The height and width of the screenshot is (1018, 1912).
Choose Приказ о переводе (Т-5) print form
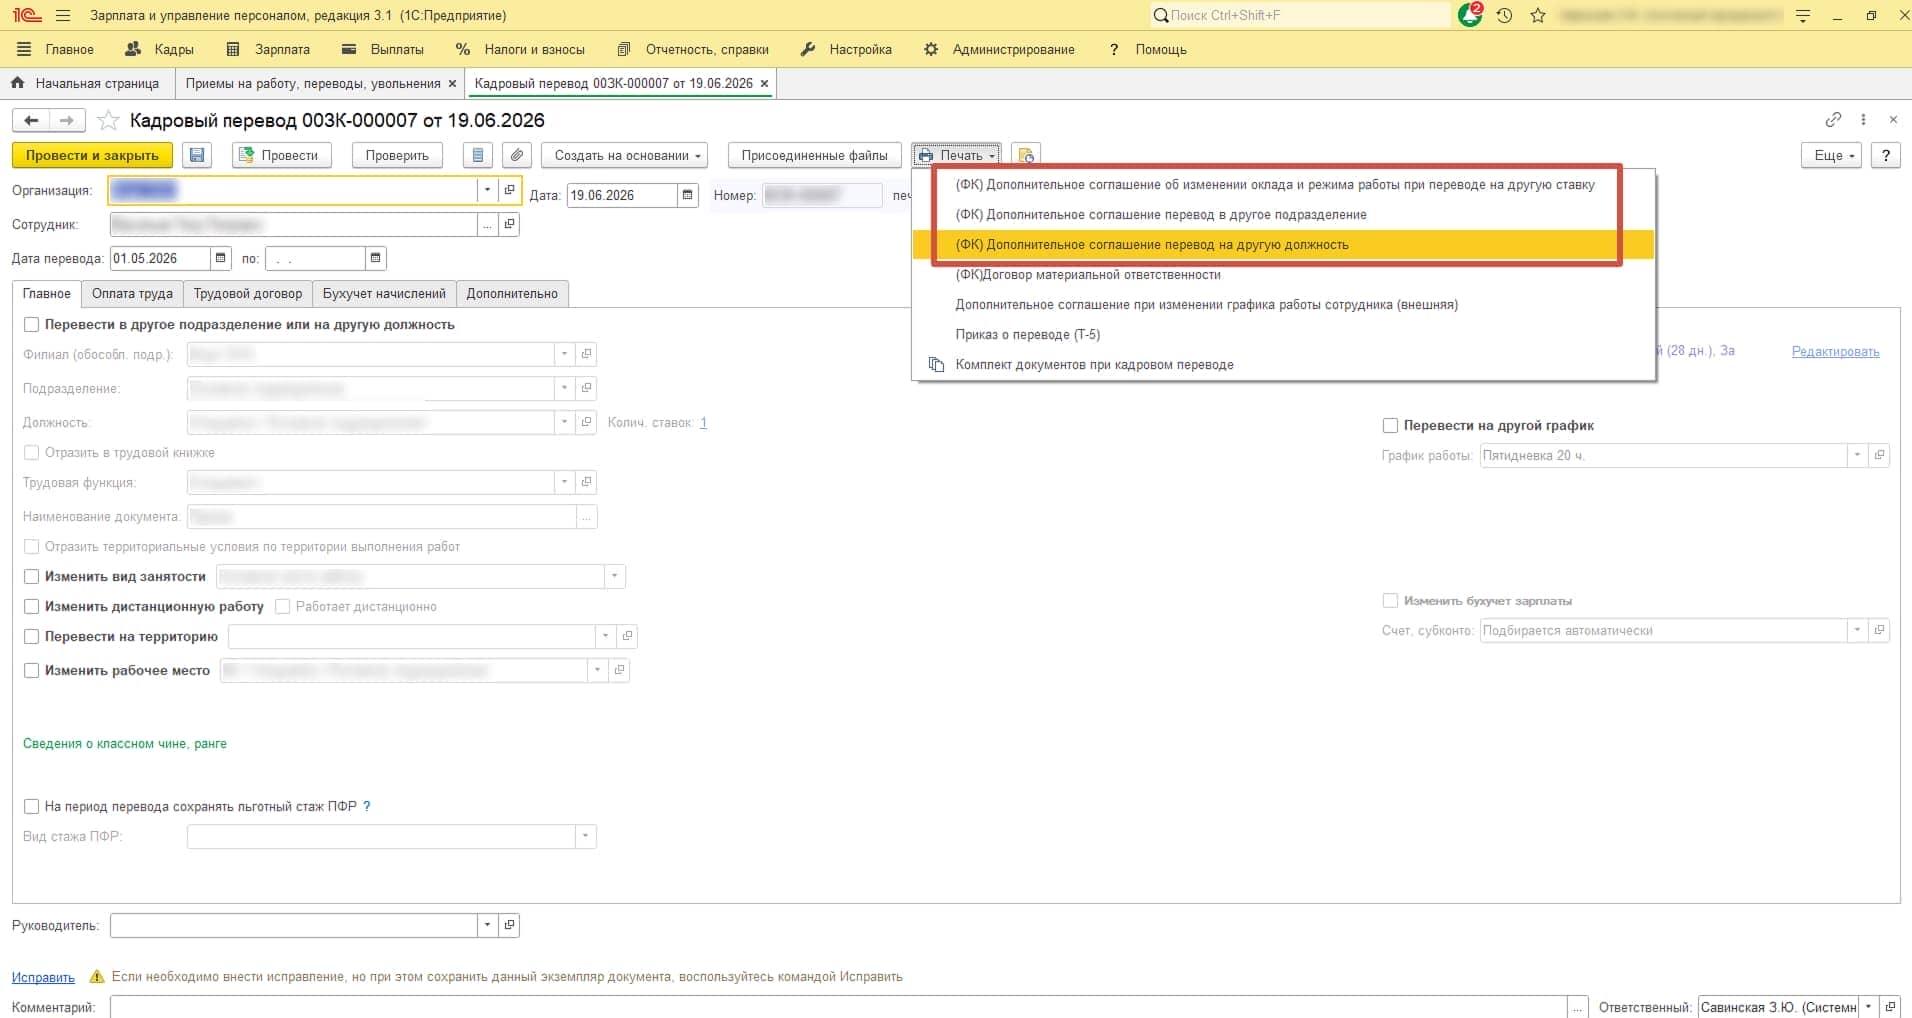tap(1284, 334)
